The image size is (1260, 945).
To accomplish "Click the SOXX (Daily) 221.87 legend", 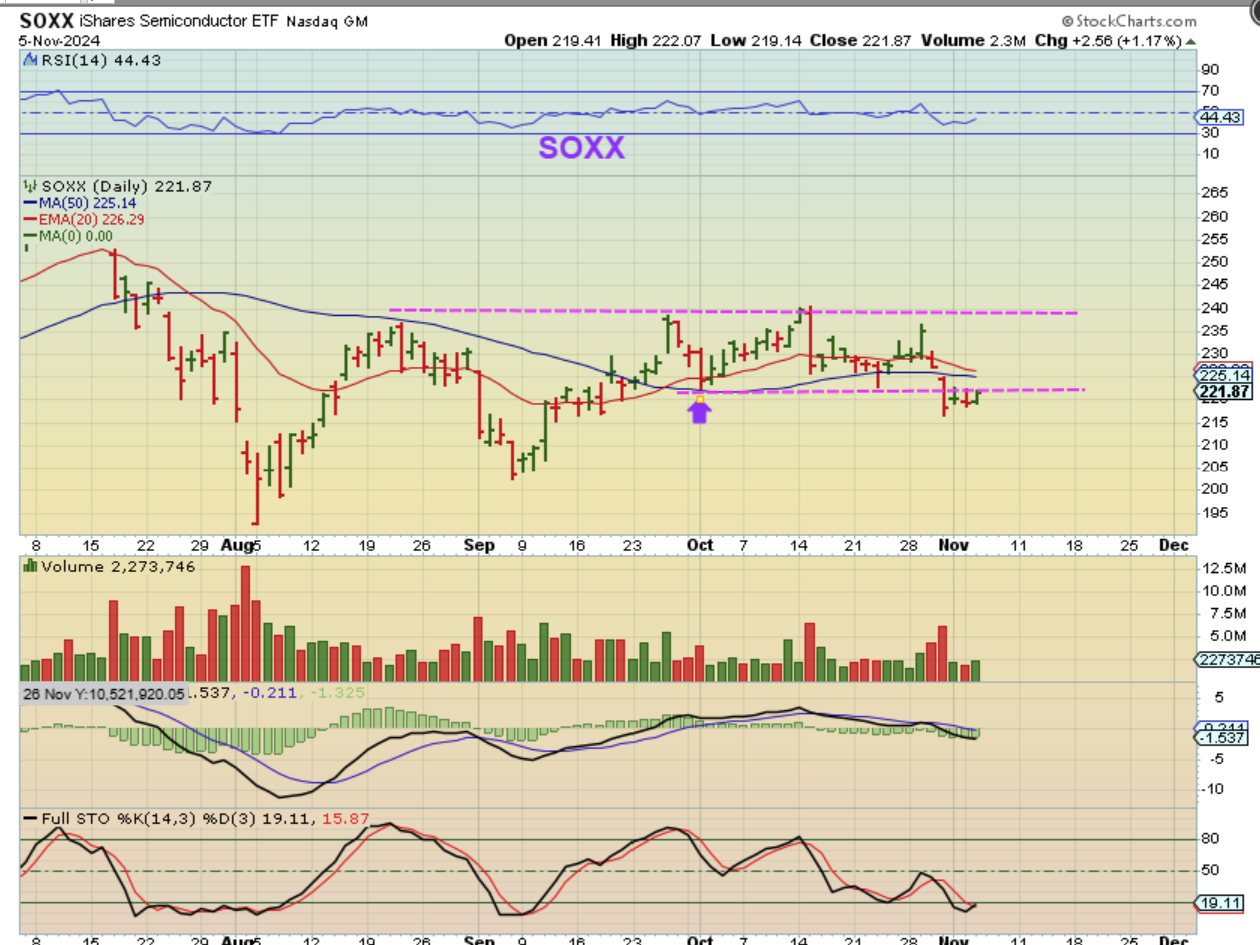I will click(125, 186).
